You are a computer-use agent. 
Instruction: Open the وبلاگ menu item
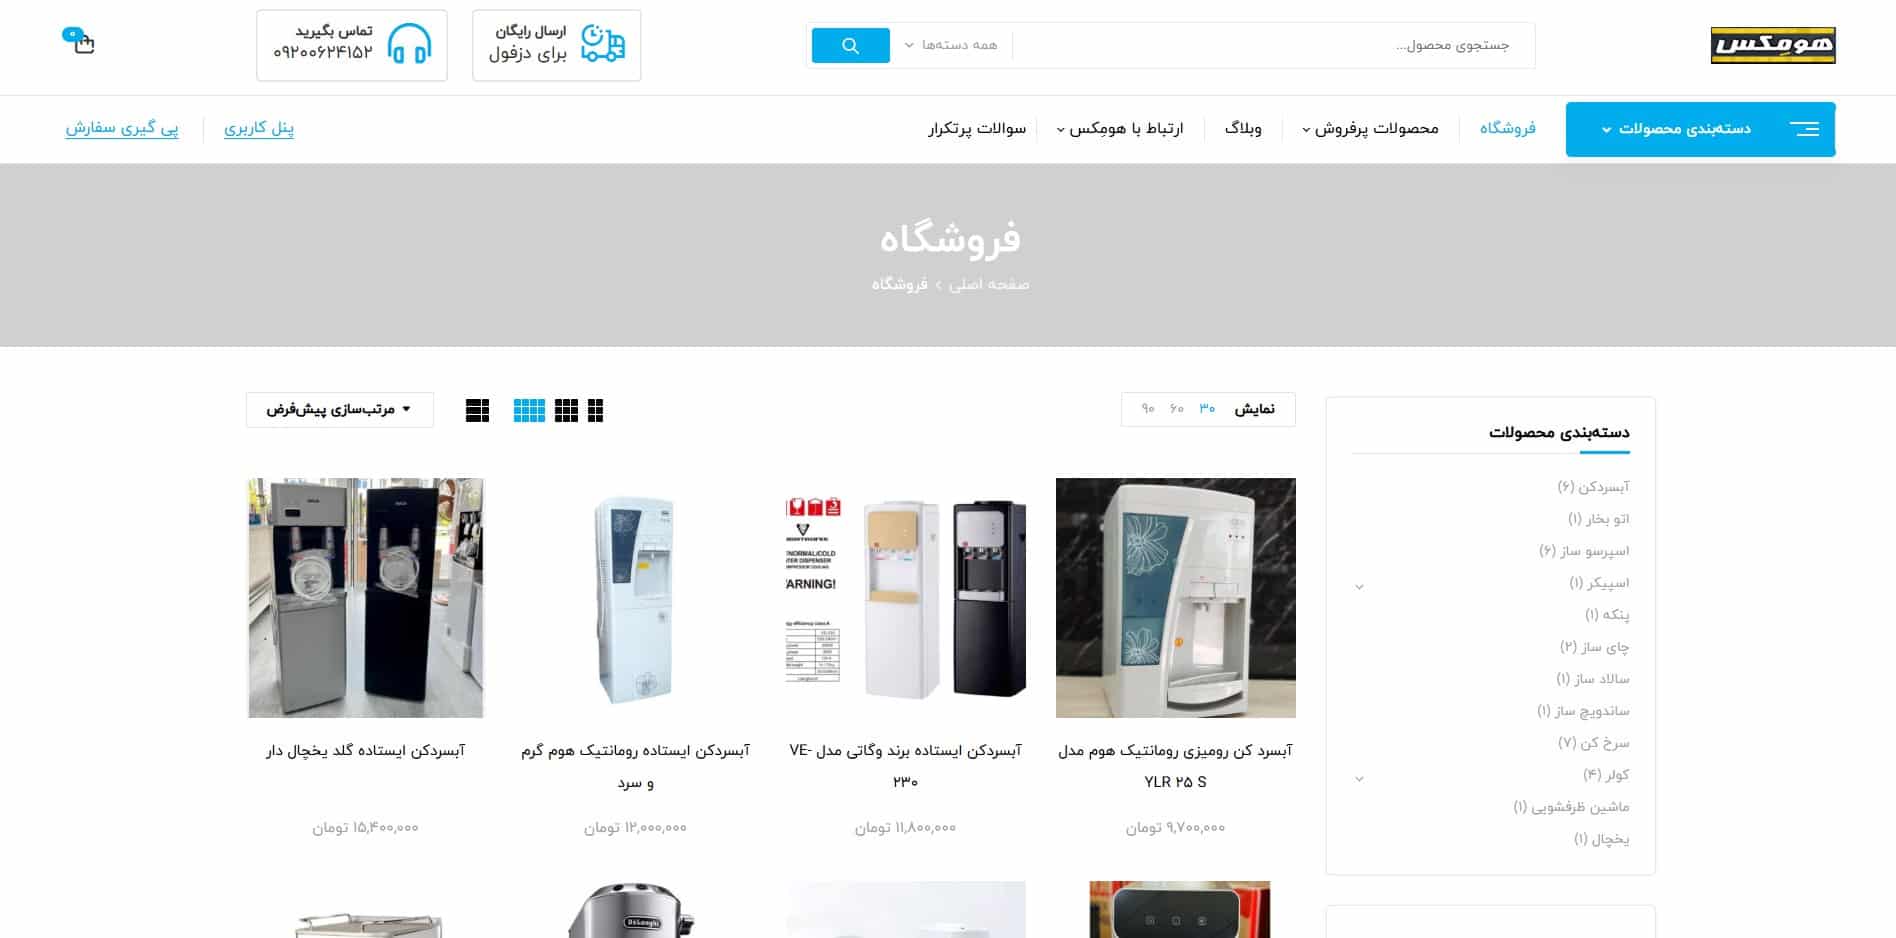1243,128
